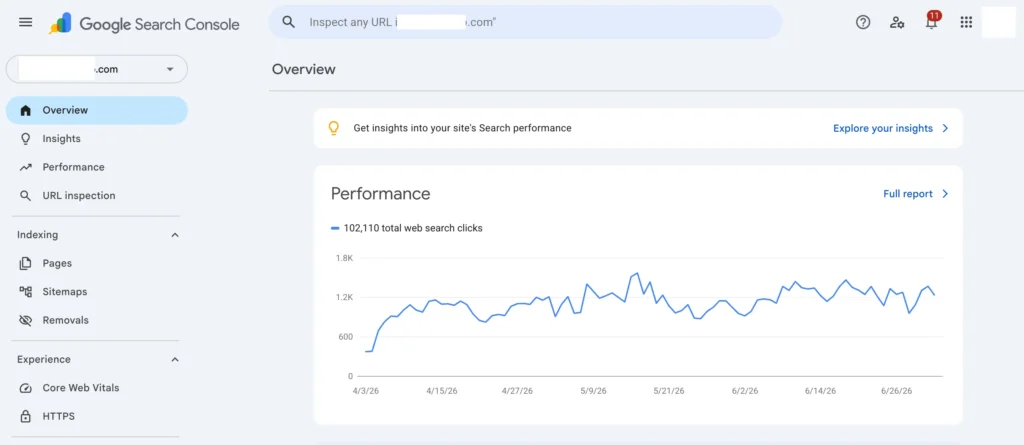Click the Insights lightbulb icon in sidebar
1024x445 pixels.
(x=25, y=139)
